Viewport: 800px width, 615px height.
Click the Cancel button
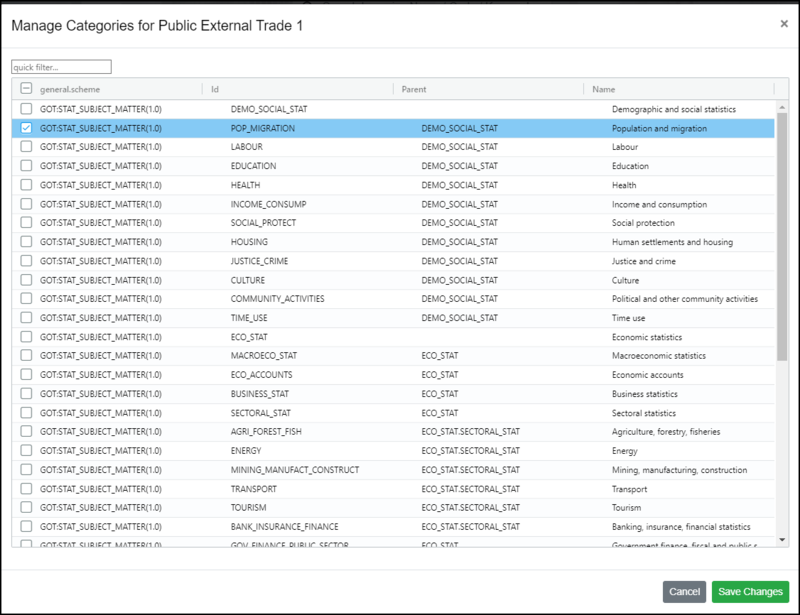tap(684, 592)
